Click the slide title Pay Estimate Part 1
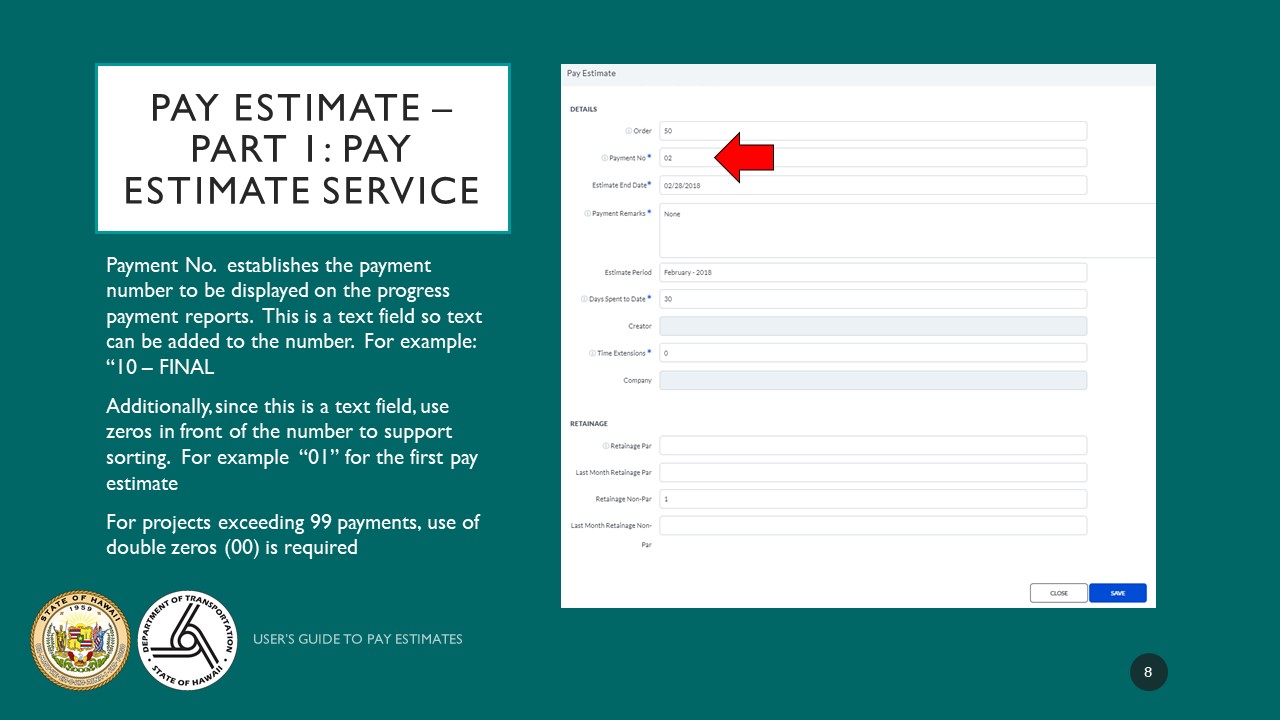The width and height of the screenshot is (1280, 720). (302, 148)
